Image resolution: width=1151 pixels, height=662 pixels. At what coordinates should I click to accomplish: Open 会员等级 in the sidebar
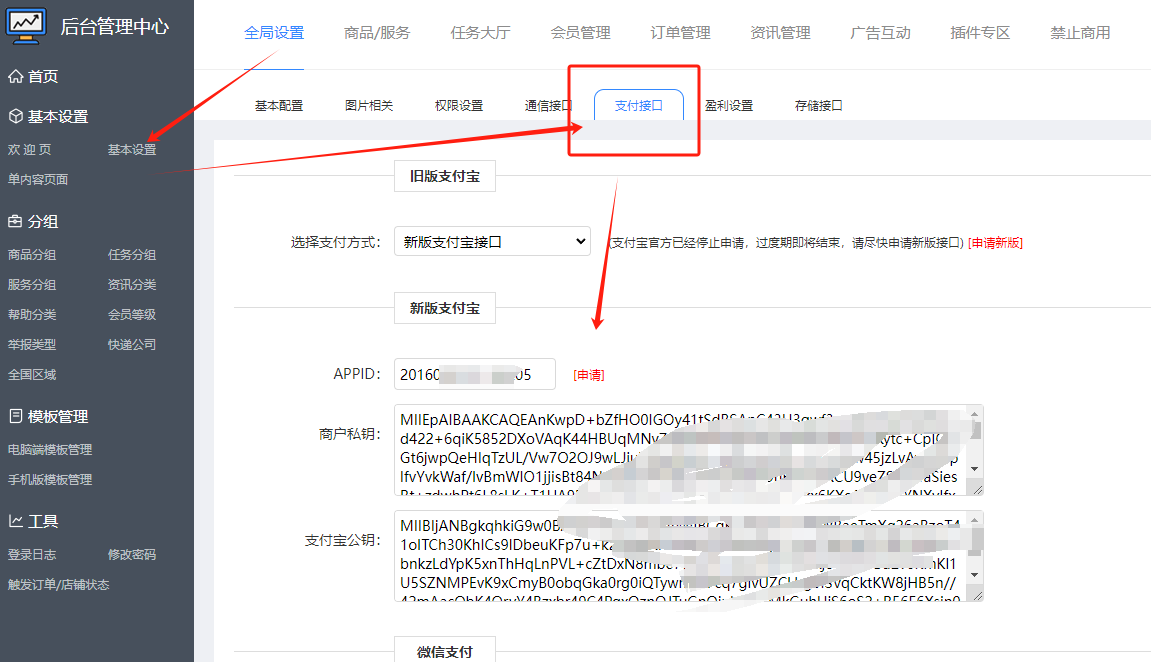(x=132, y=315)
